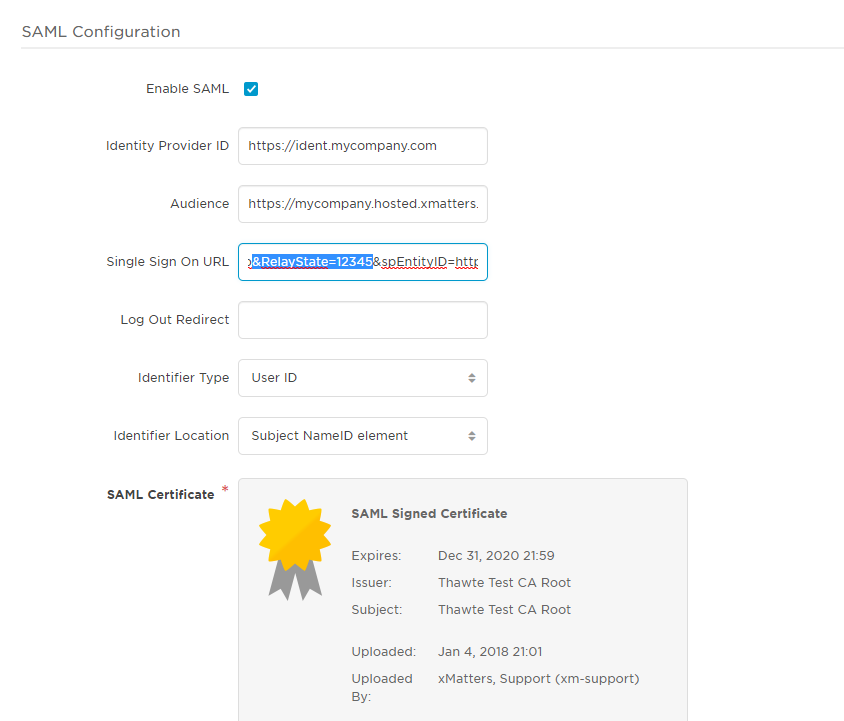
Task: Select the Subject value Thawte Test CA Root
Action: [504, 610]
